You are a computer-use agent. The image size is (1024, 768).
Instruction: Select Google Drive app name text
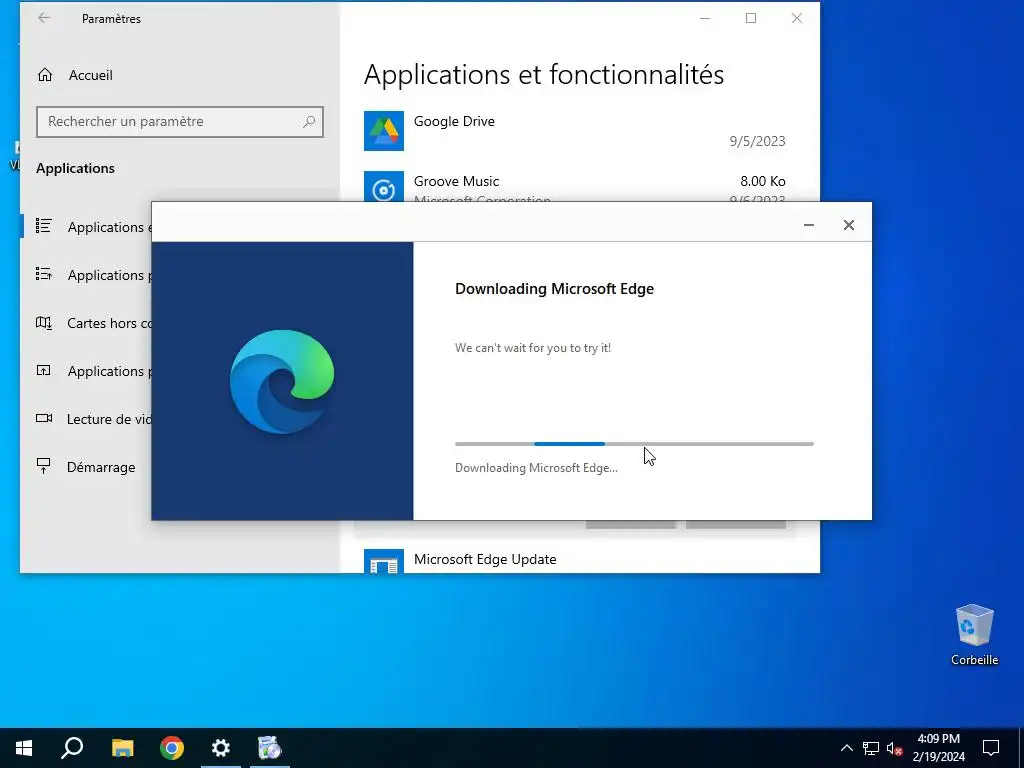(454, 121)
